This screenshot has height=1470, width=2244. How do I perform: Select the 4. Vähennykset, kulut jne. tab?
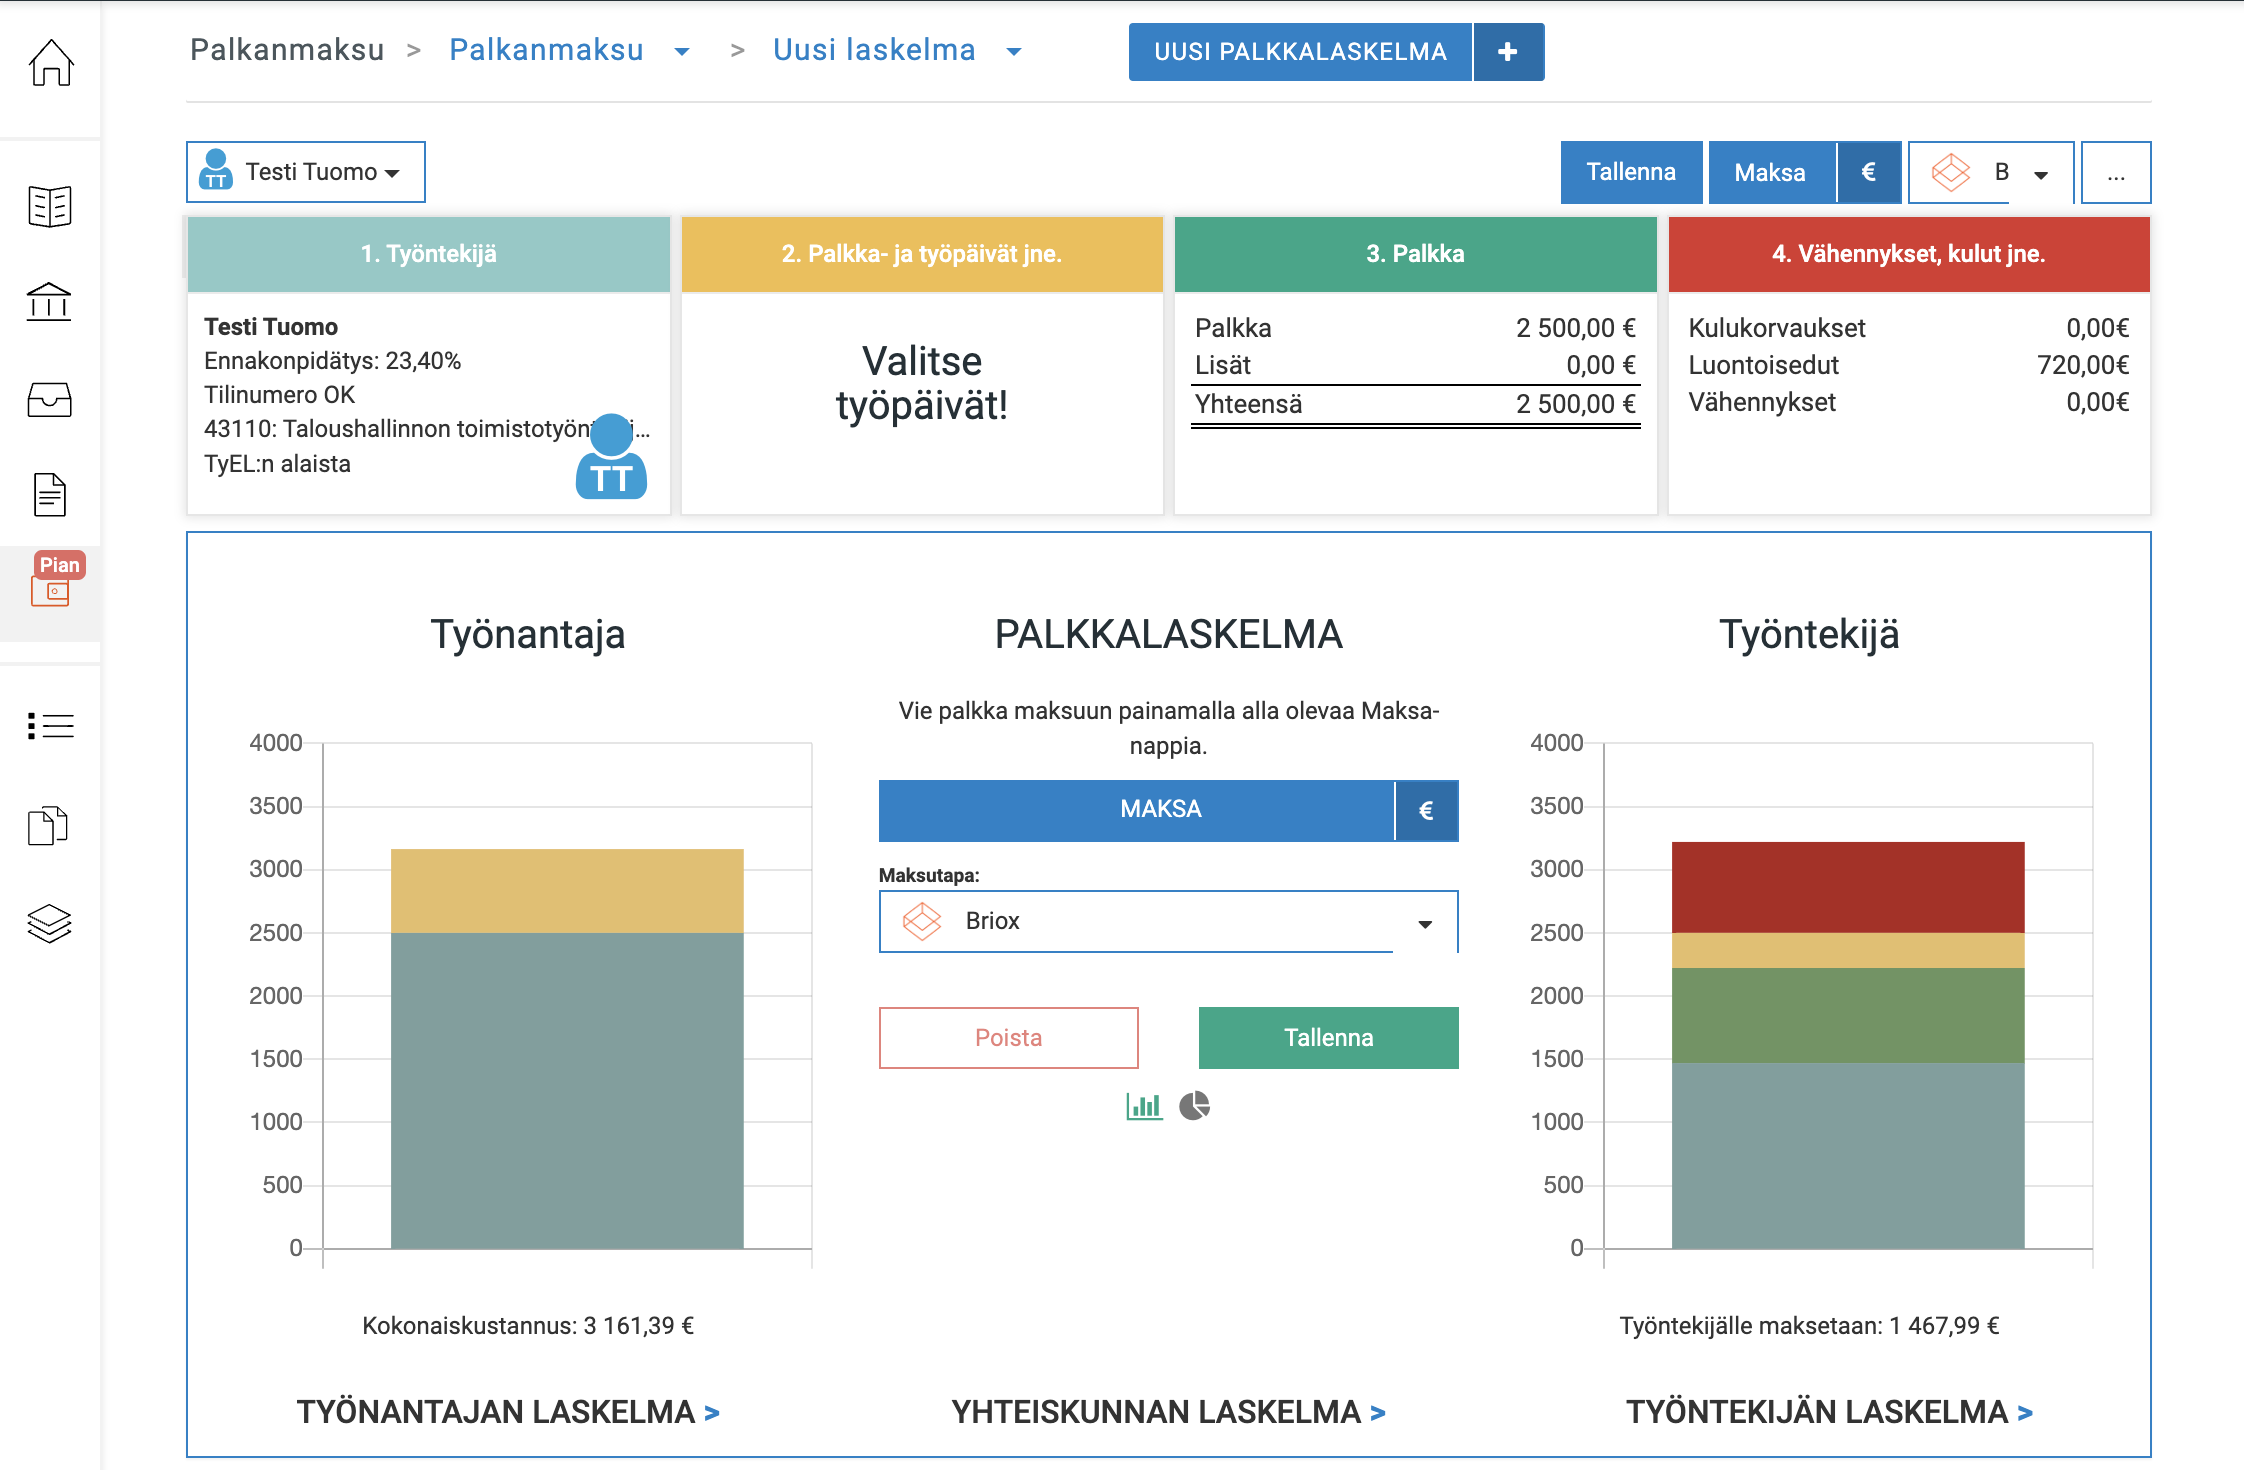tap(1908, 254)
